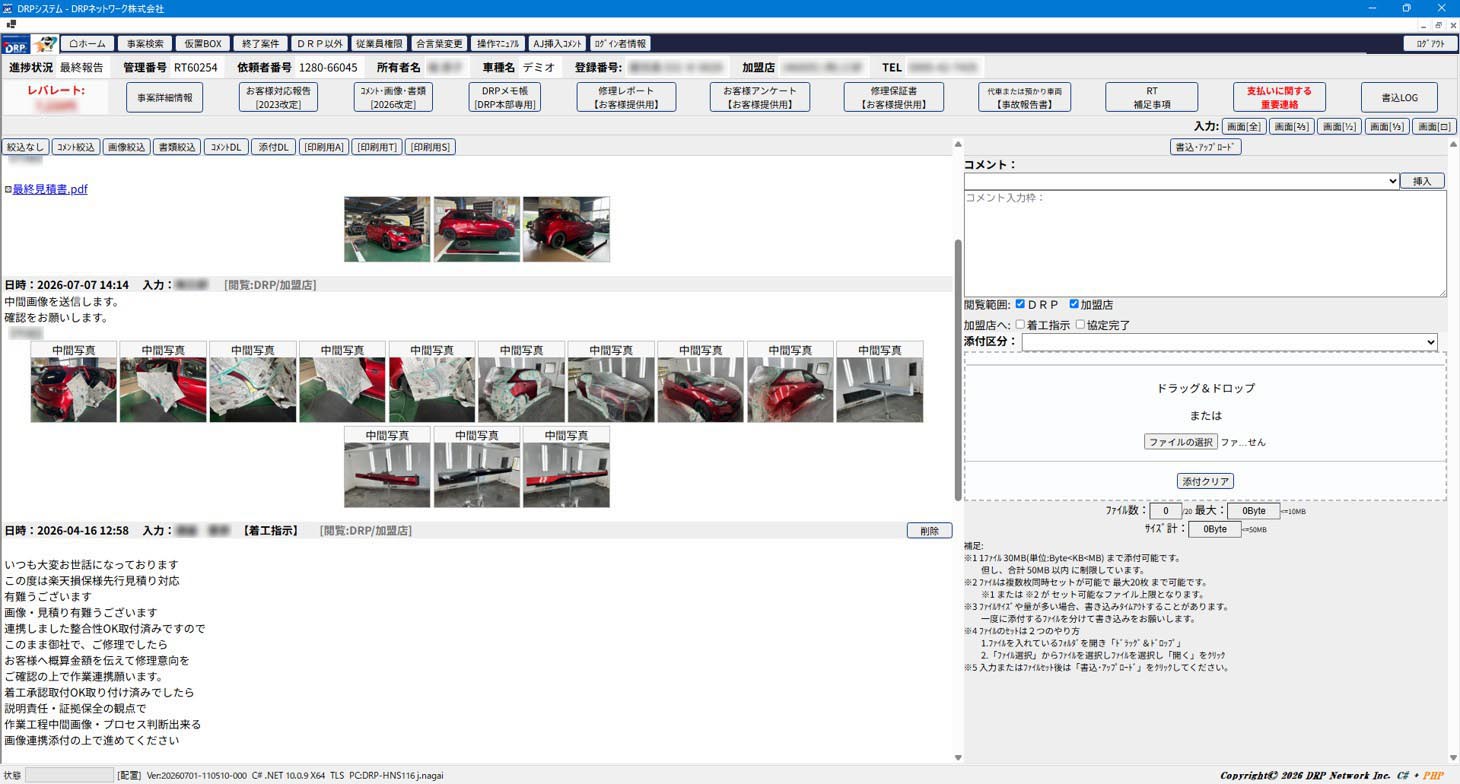Open the first red car photo under 最終見積書.pdf
1460x784 pixels.
coord(387,229)
